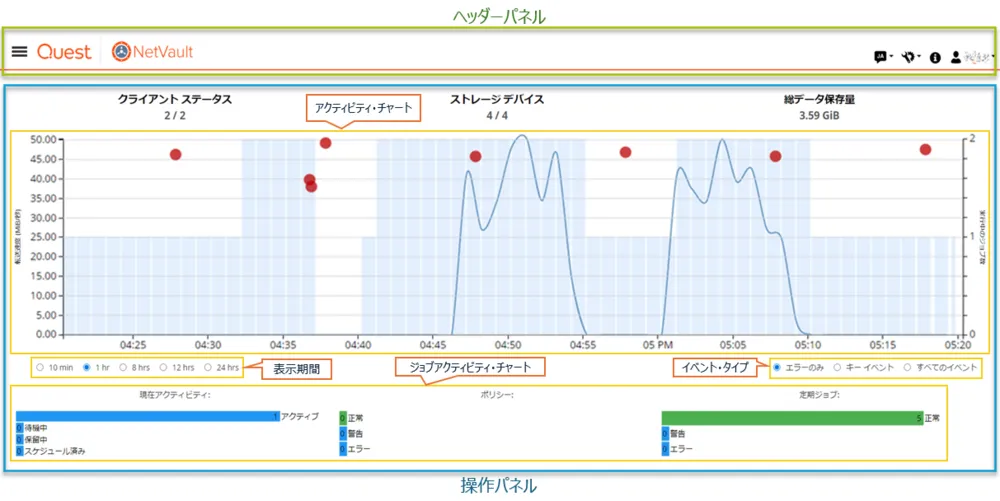Click the blue アクティブ activity bar

[148, 416]
